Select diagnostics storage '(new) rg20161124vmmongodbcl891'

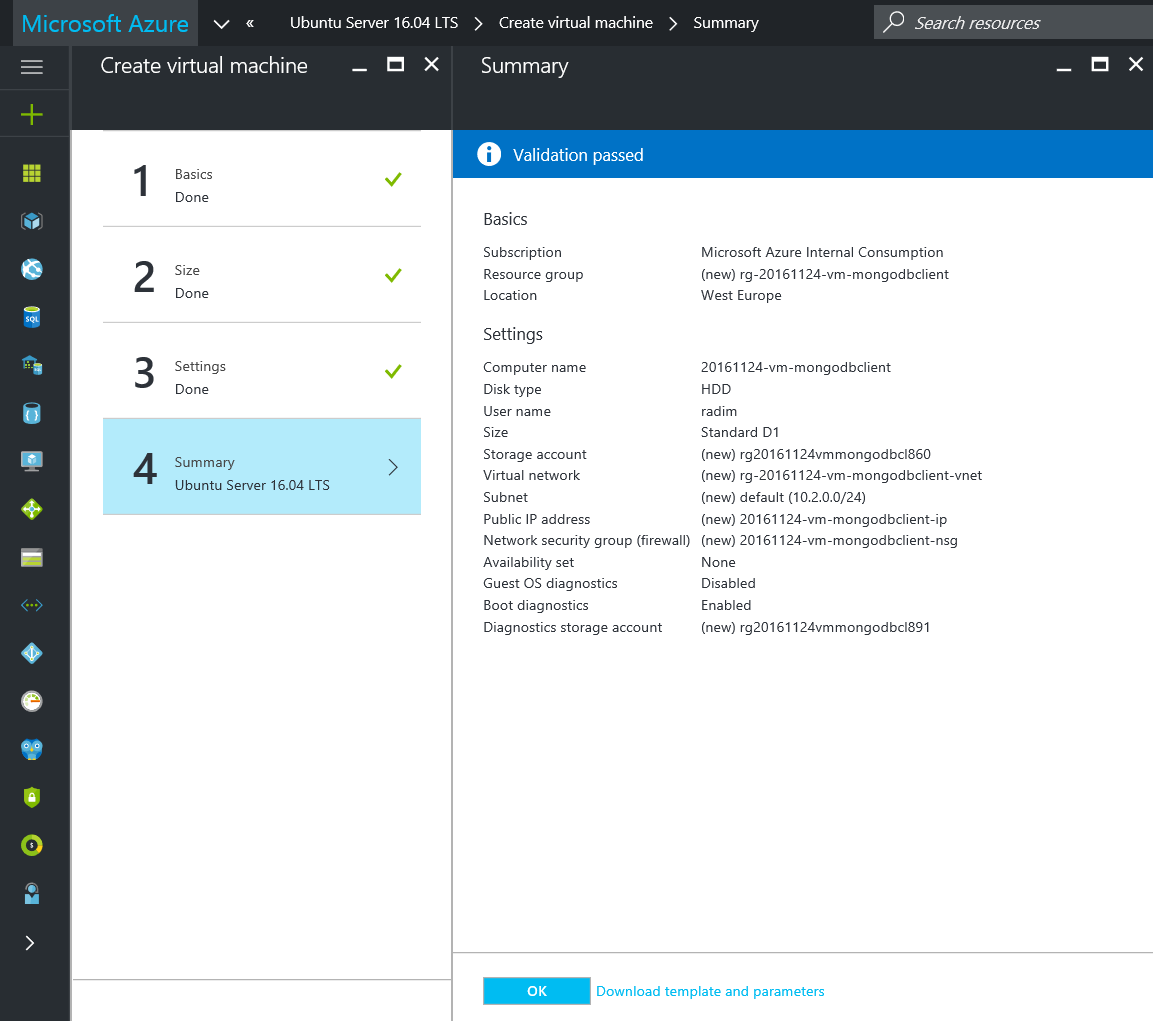tap(815, 627)
